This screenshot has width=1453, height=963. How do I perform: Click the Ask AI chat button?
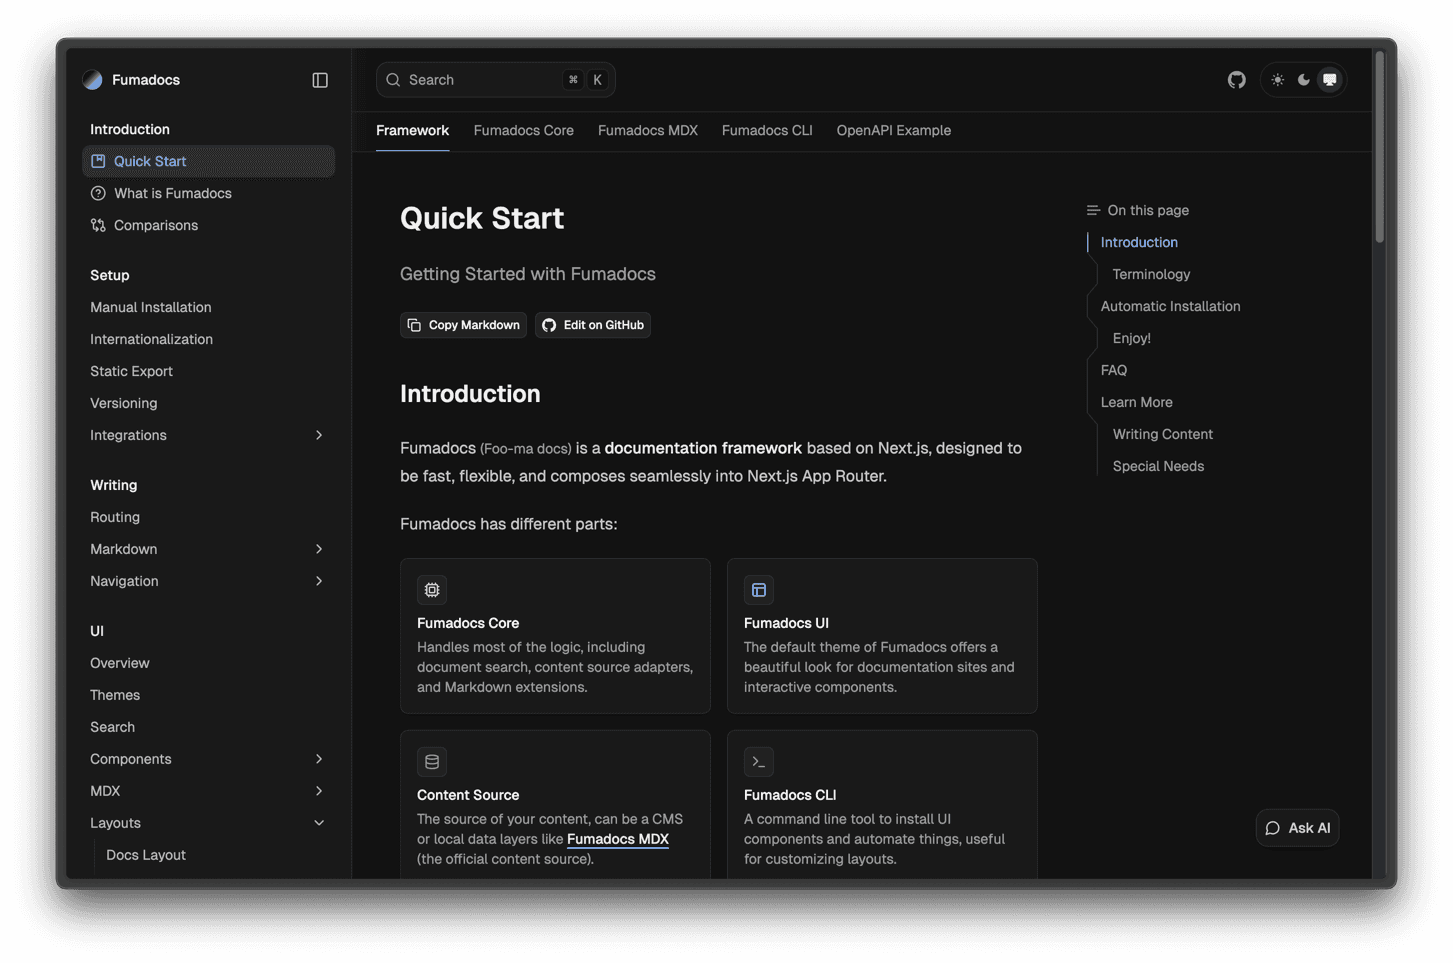pos(1297,828)
